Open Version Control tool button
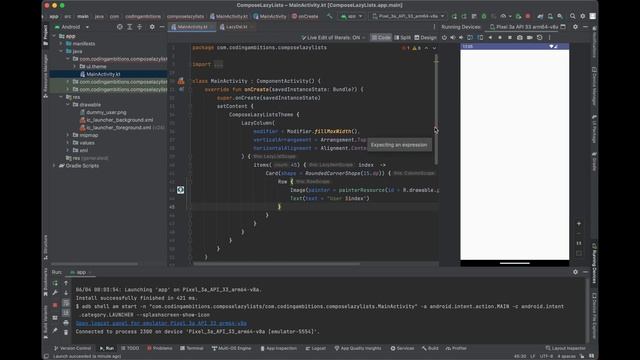640x360 pixels. click(x=72, y=348)
